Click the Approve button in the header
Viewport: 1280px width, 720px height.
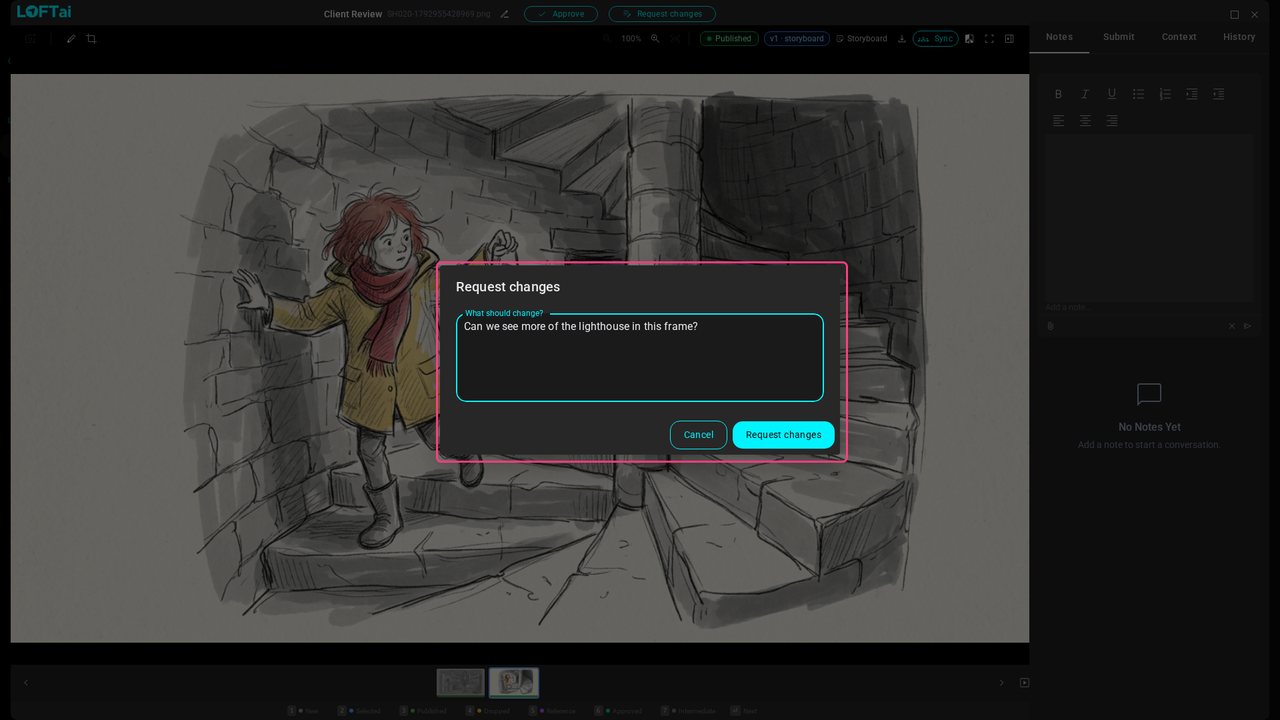click(x=561, y=14)
